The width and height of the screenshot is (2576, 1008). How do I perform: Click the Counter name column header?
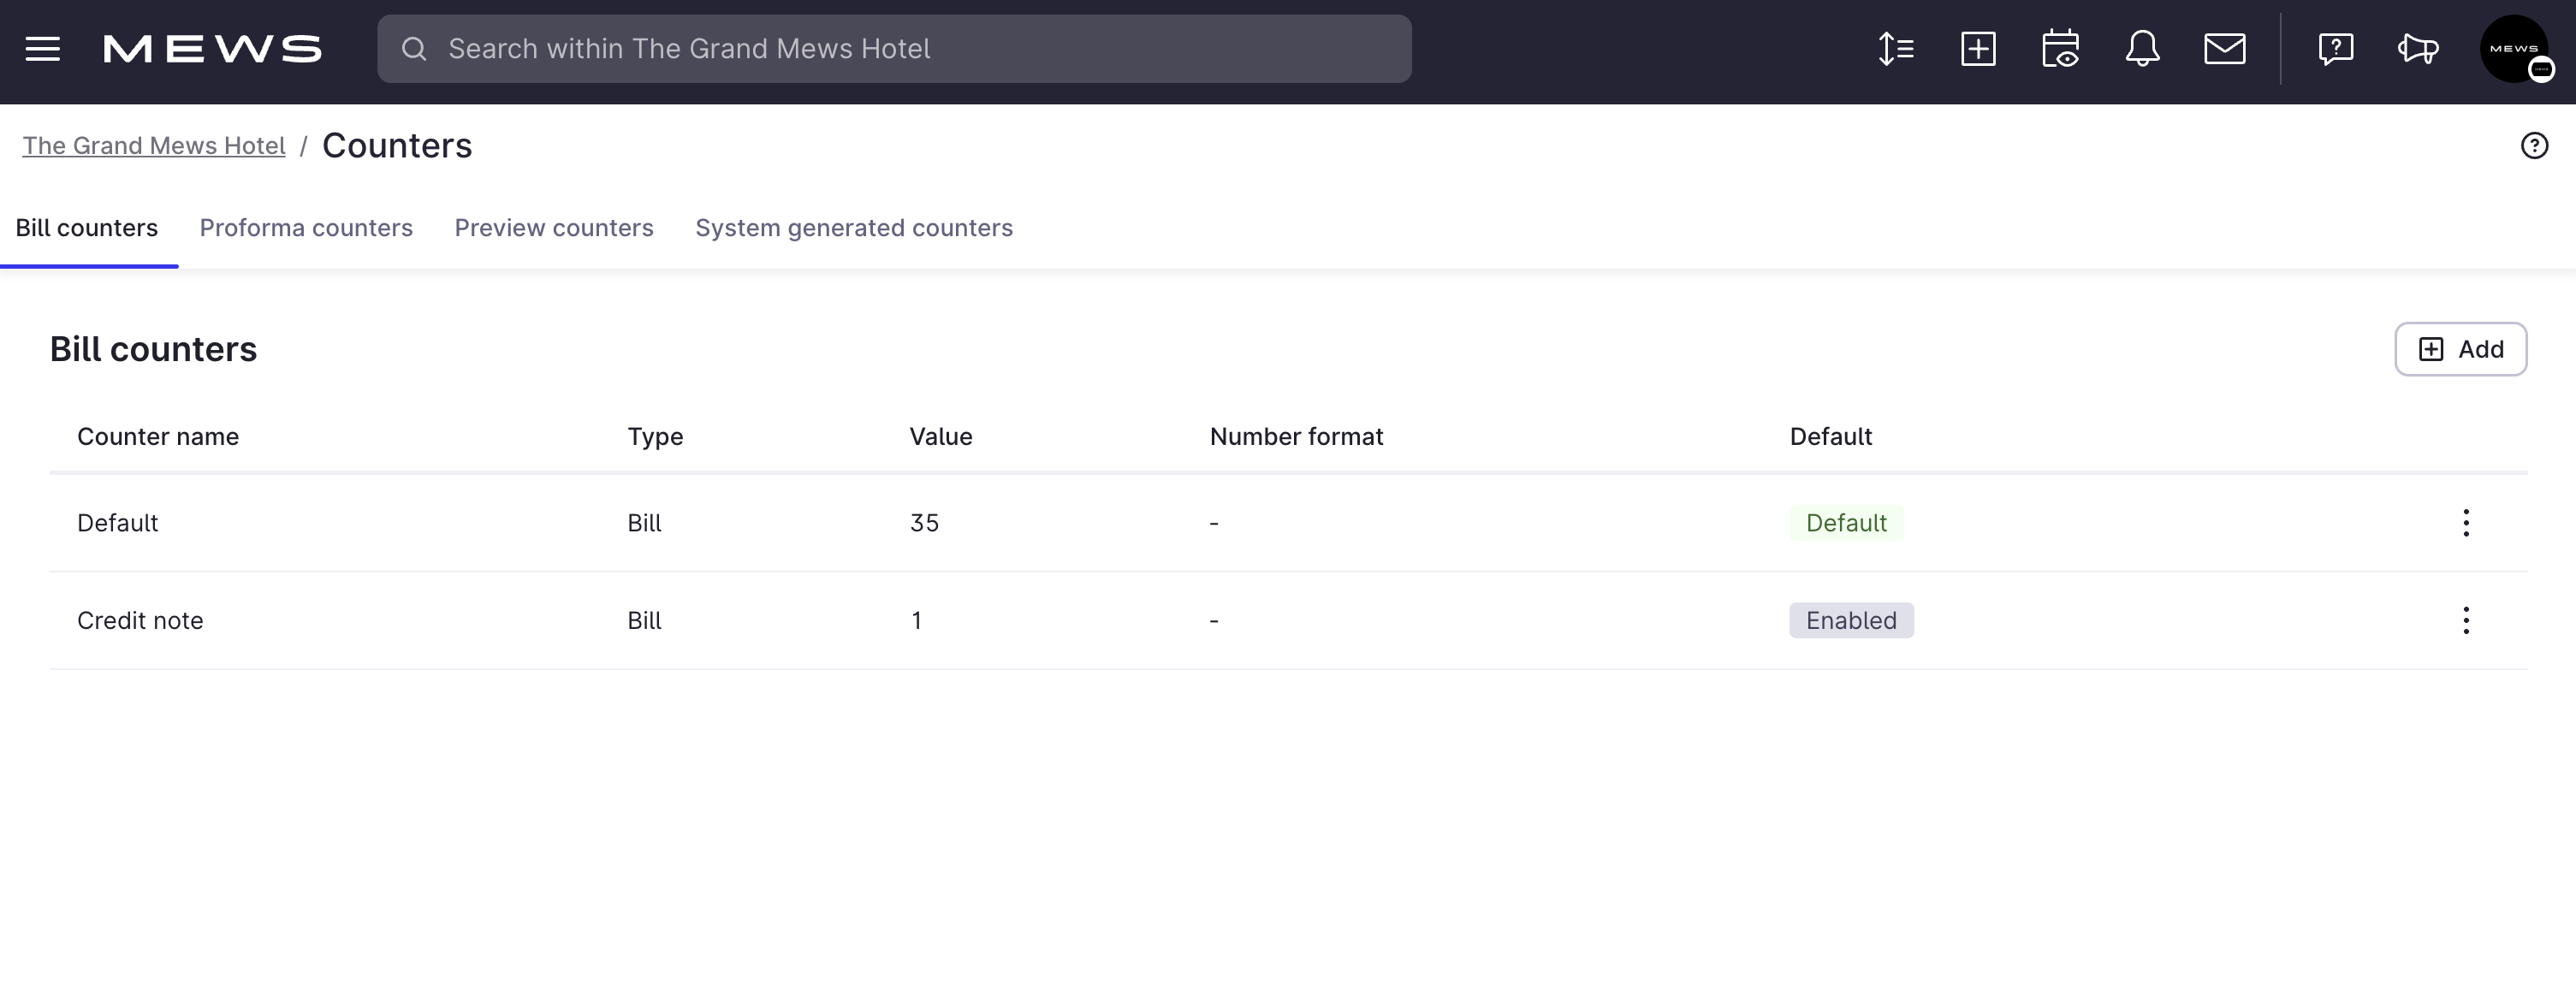pos(158,437)
